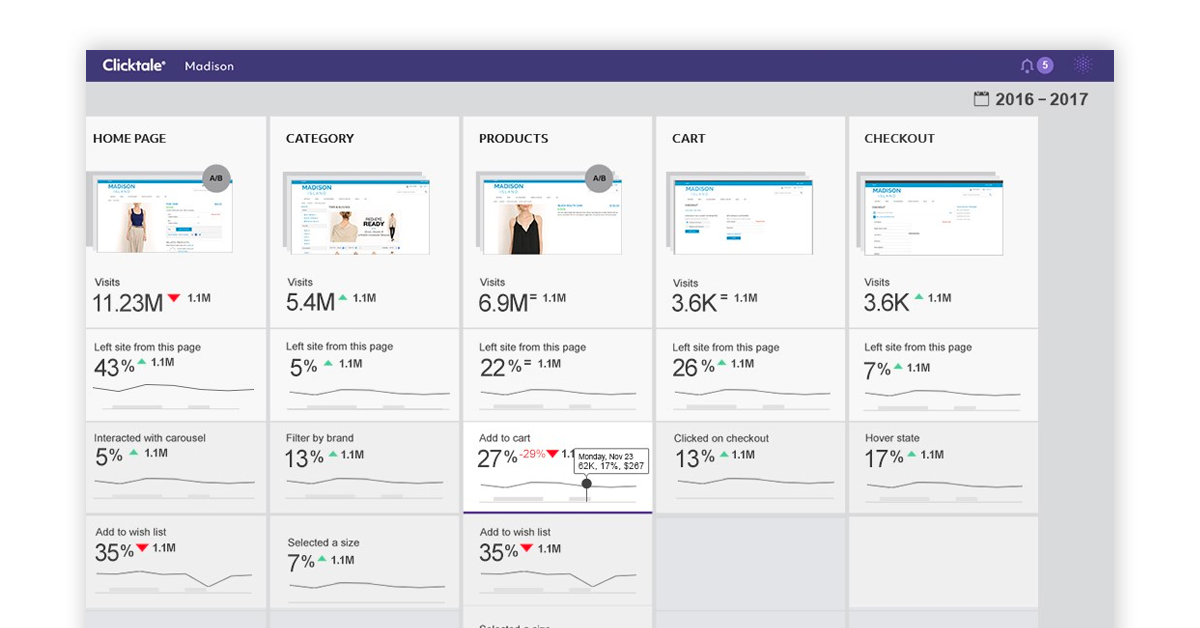Open the 'Interacted with carousel' metric card
This screenshot has width=1200, height=628.
pyautogui.click(x=176, y=468)
